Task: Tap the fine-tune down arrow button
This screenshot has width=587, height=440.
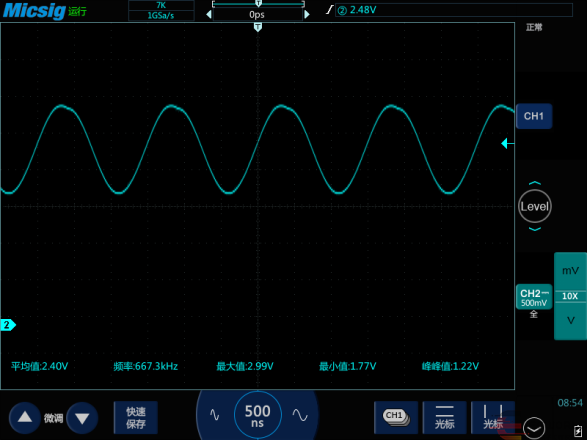Action: click(82, 418)
